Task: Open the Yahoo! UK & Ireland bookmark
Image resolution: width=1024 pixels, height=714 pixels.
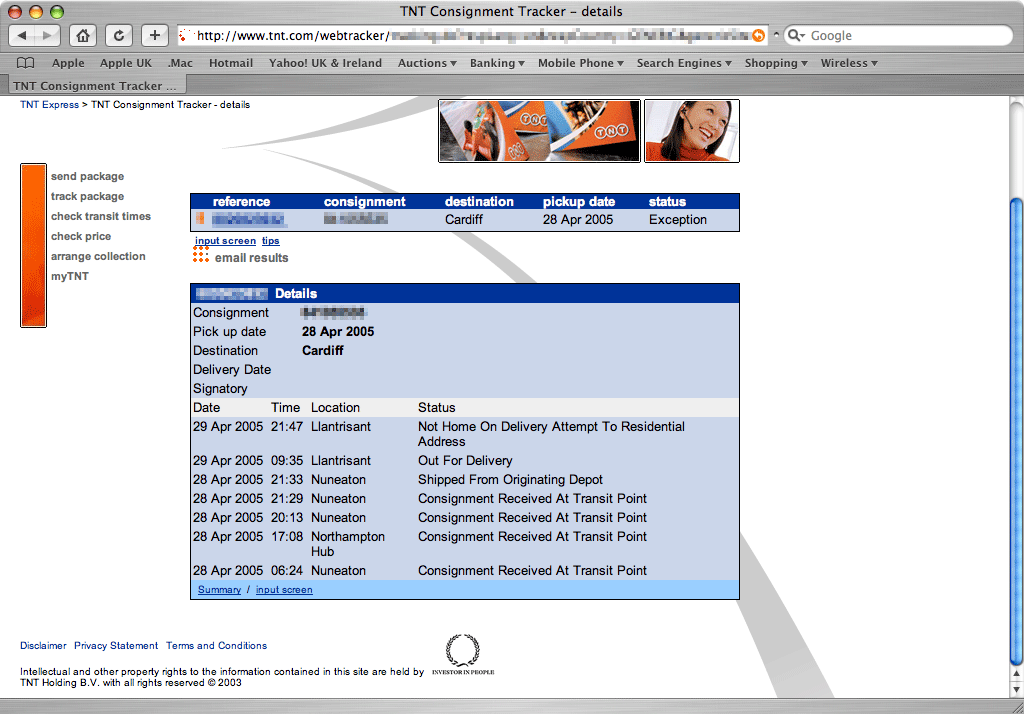Action: (x=325, y=63)
